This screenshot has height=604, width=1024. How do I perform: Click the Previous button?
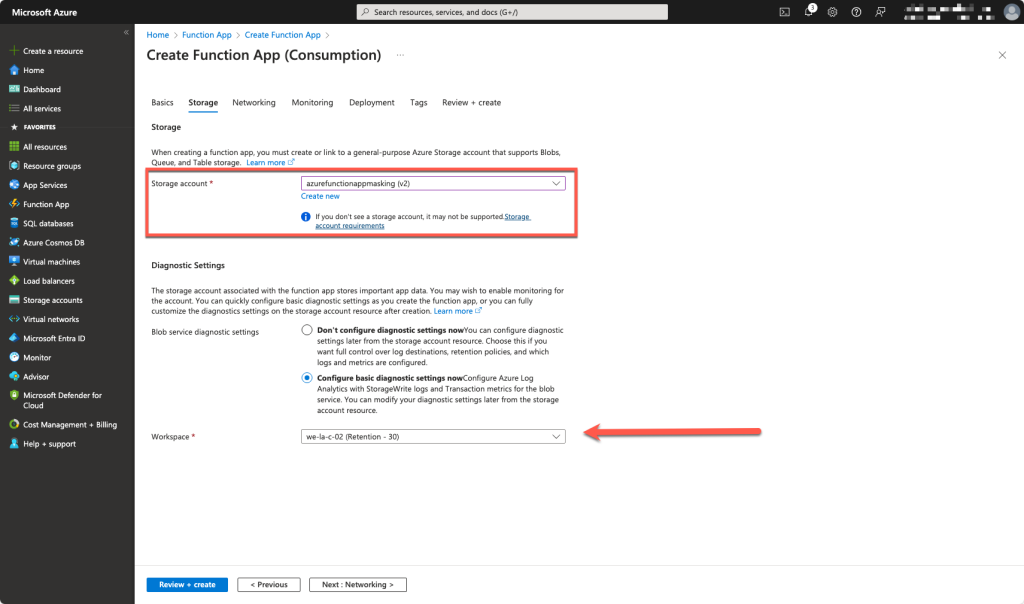point(269,584)
